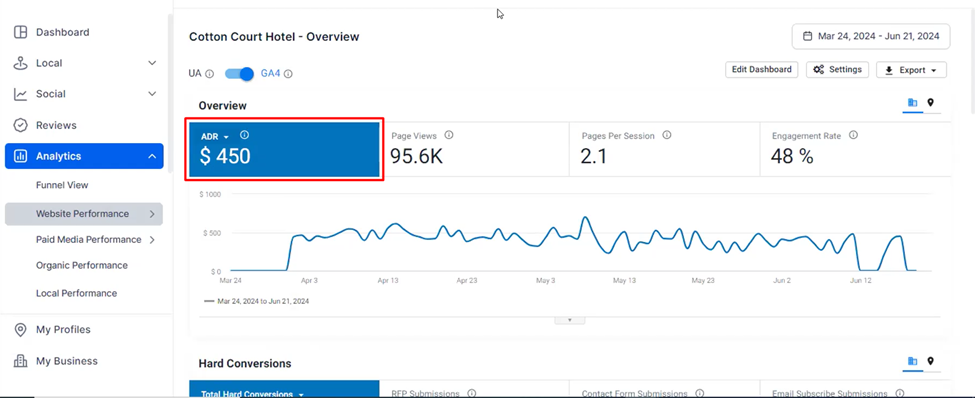
Task: Open Total Hard Conversions dropdown
Action: pos(252,394)
